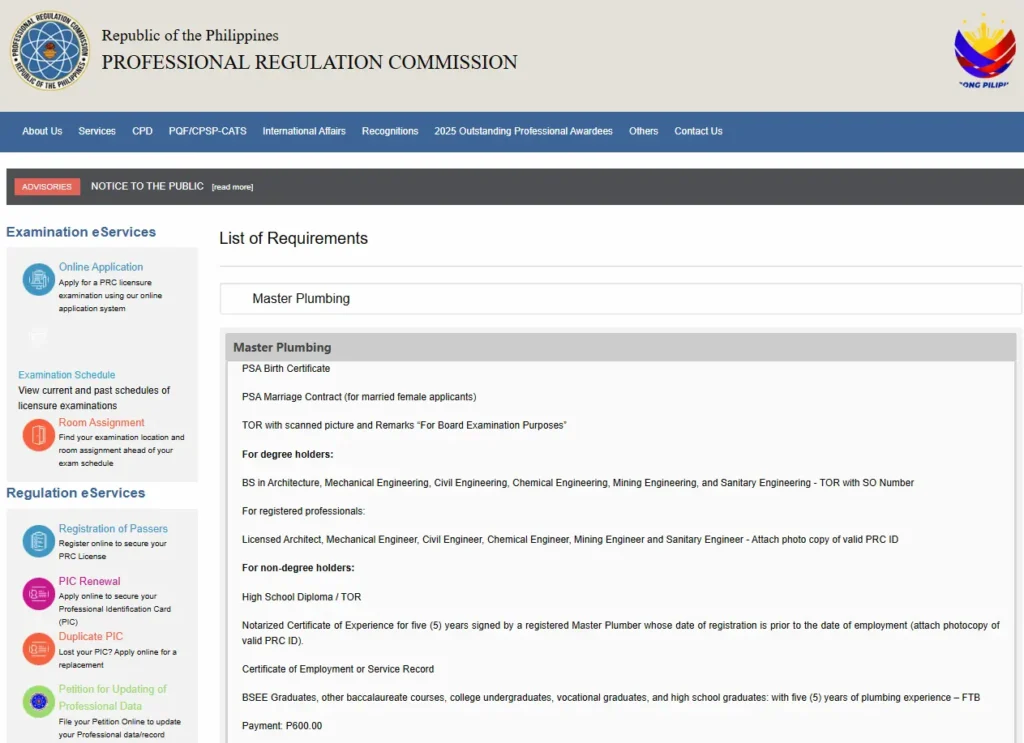The height and width of the screenshot is (743, 1024).
Task: Open the Registration of Passers link
Action: (x=113, y=529)
